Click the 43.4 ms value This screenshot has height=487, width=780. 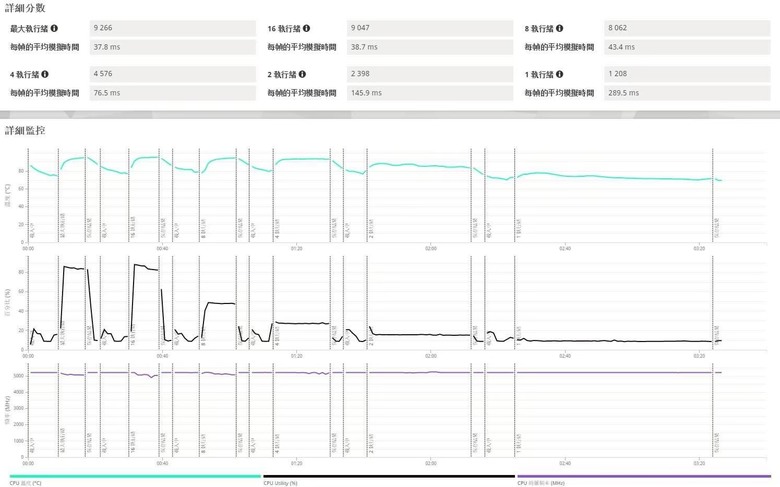(687, 47)
